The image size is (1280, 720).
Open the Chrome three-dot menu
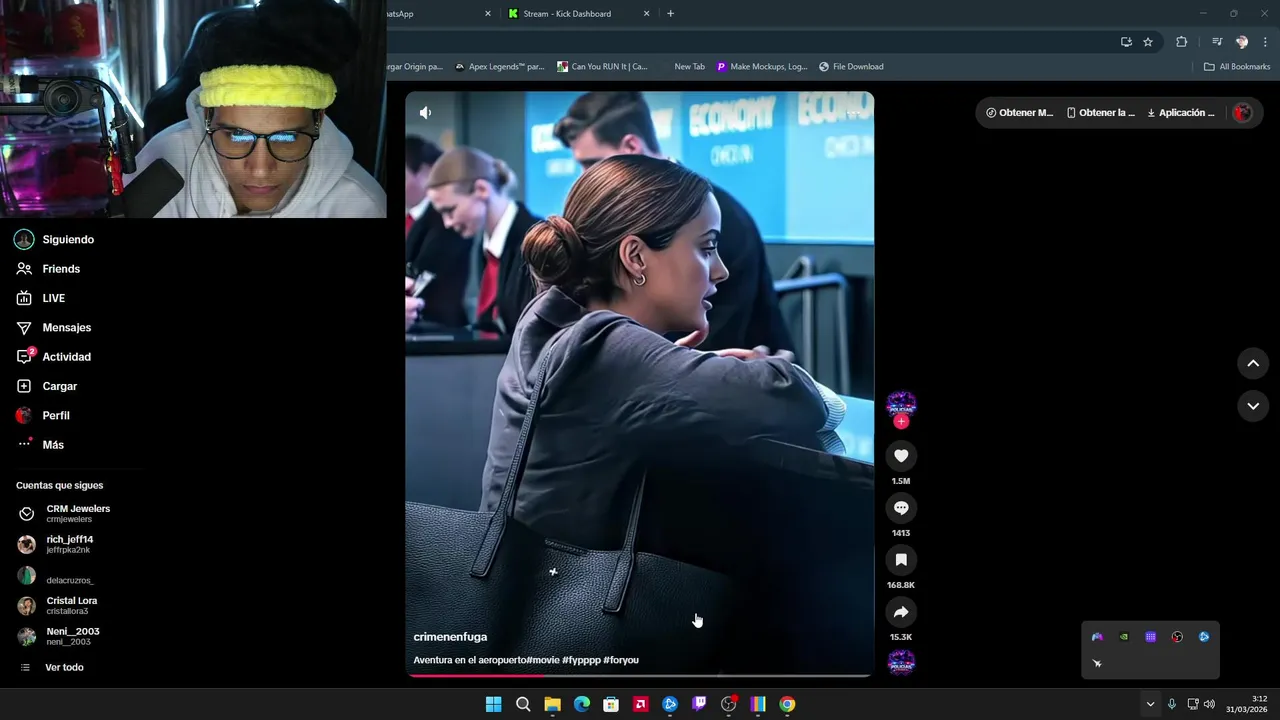pos(1266,42)
